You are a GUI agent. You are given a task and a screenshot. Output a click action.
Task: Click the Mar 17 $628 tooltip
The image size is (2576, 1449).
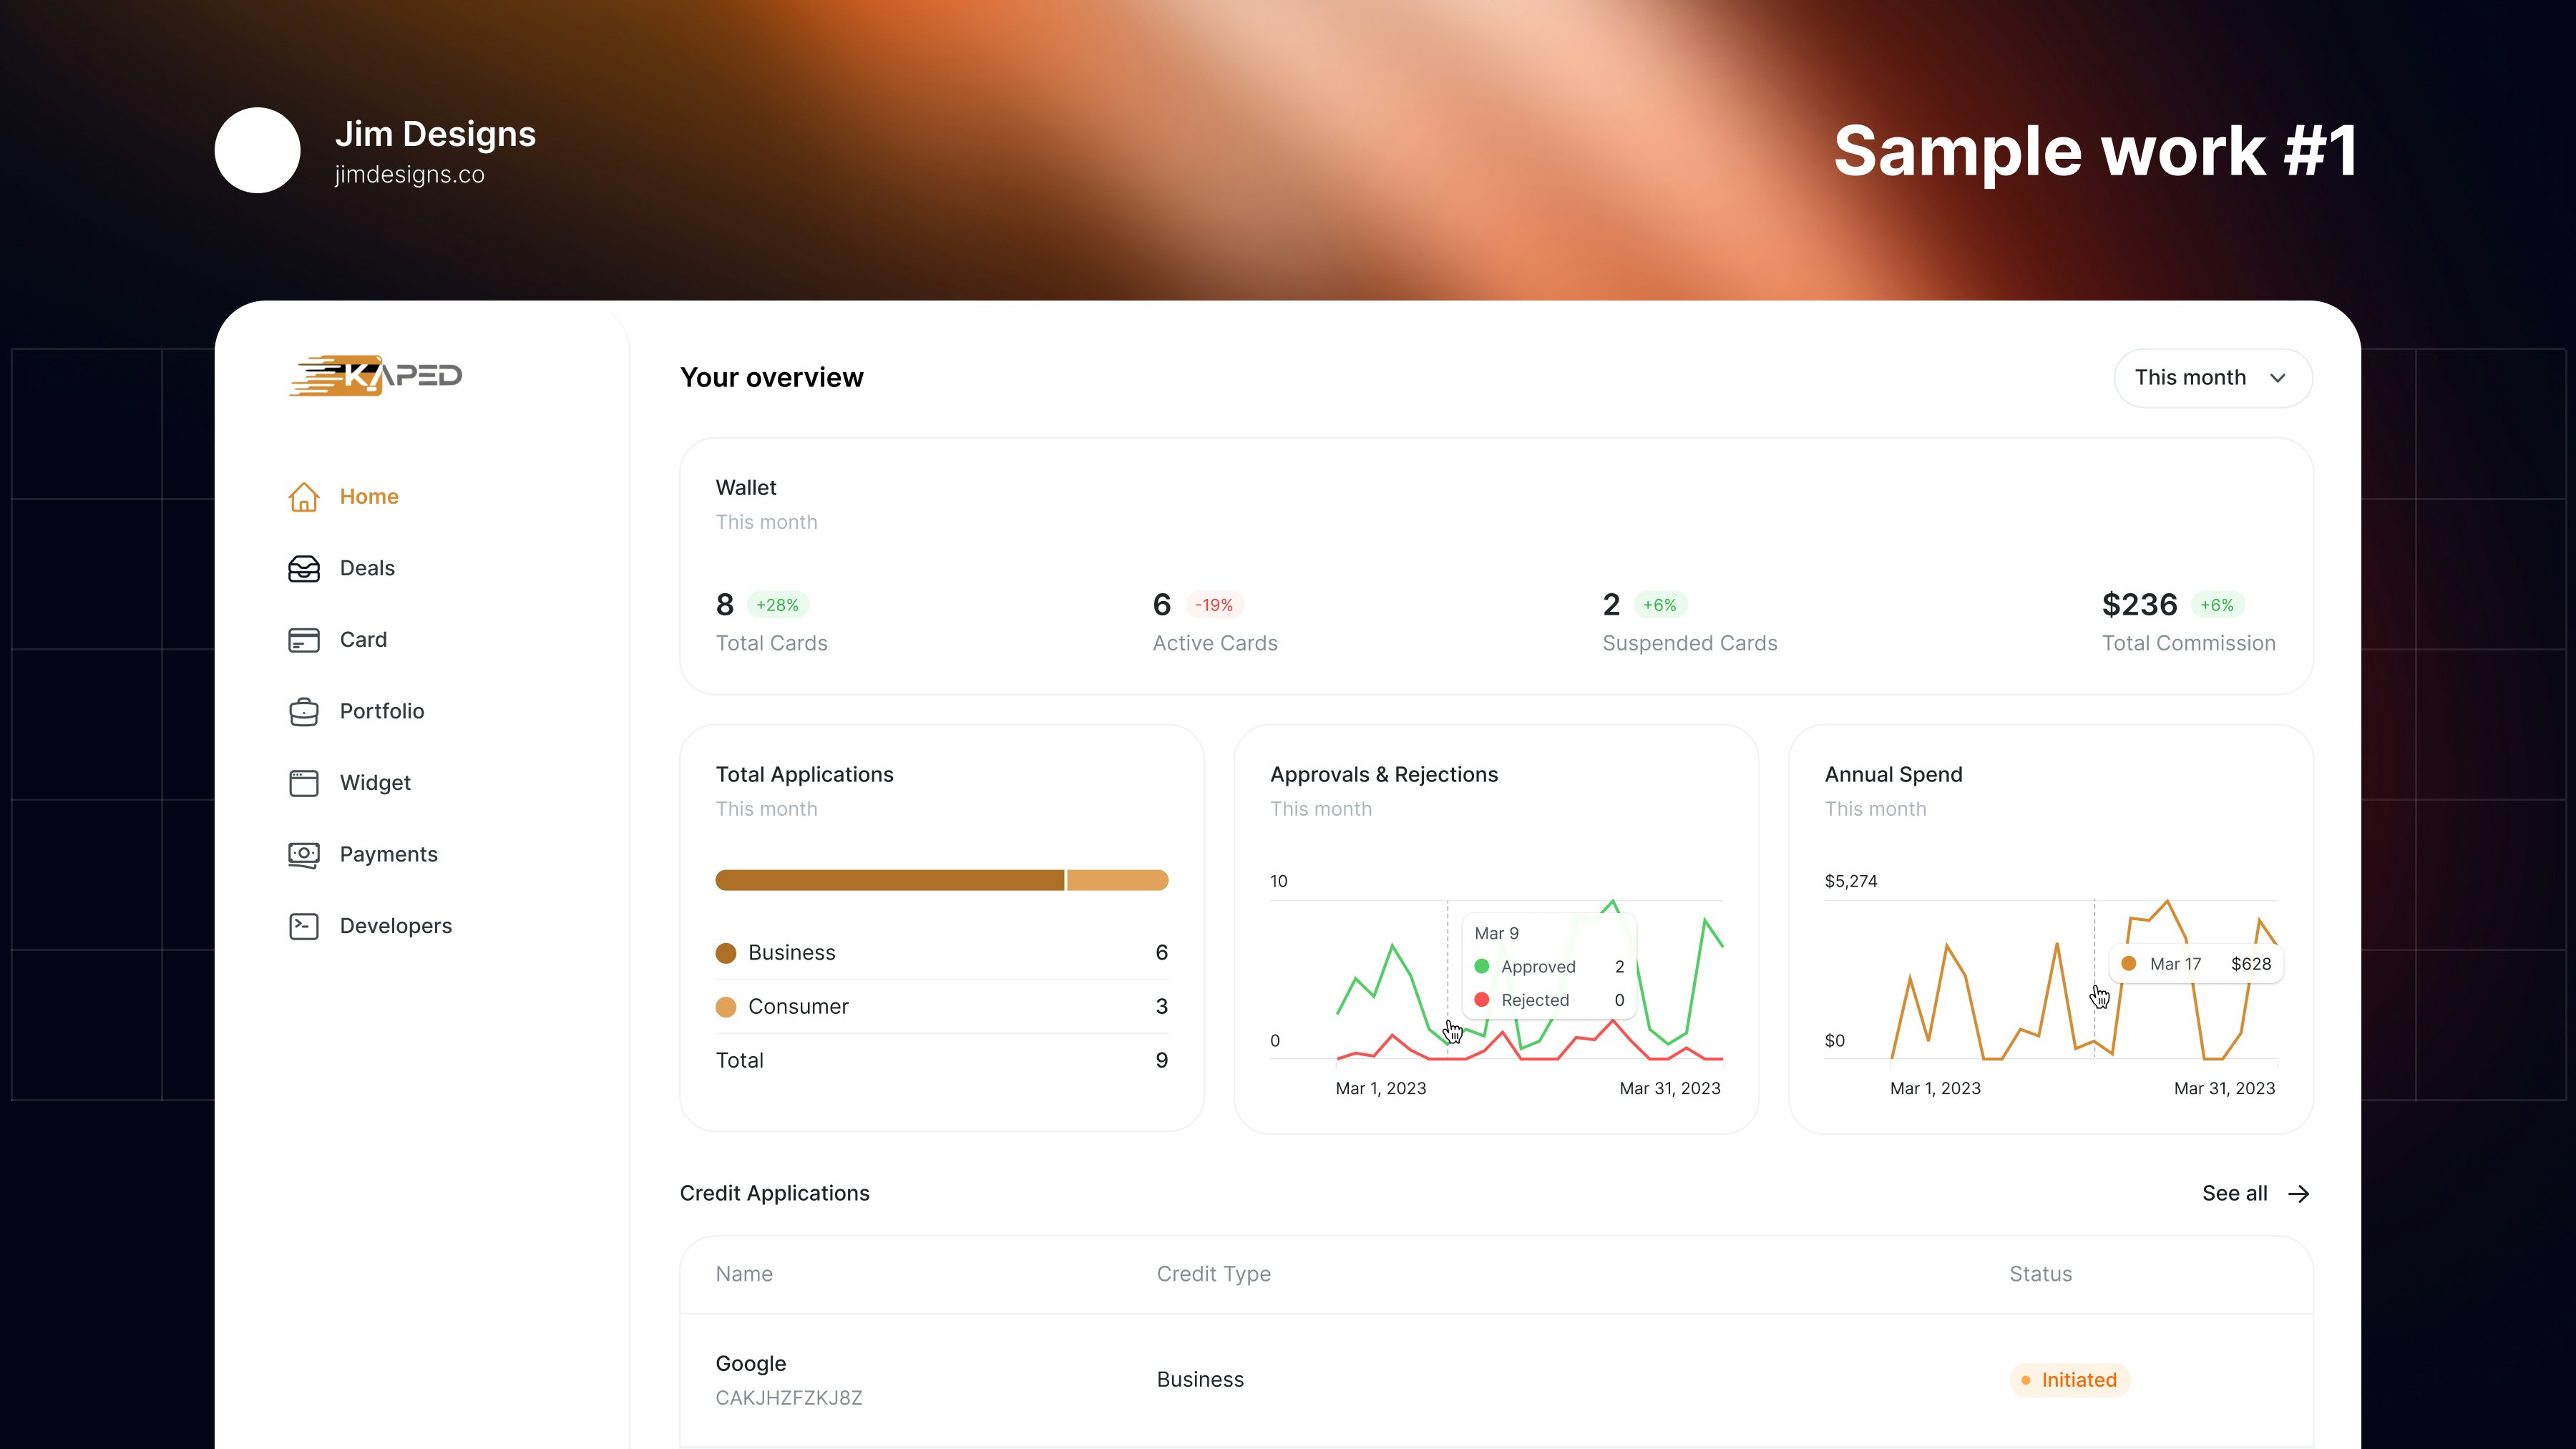coord(2196,964)
